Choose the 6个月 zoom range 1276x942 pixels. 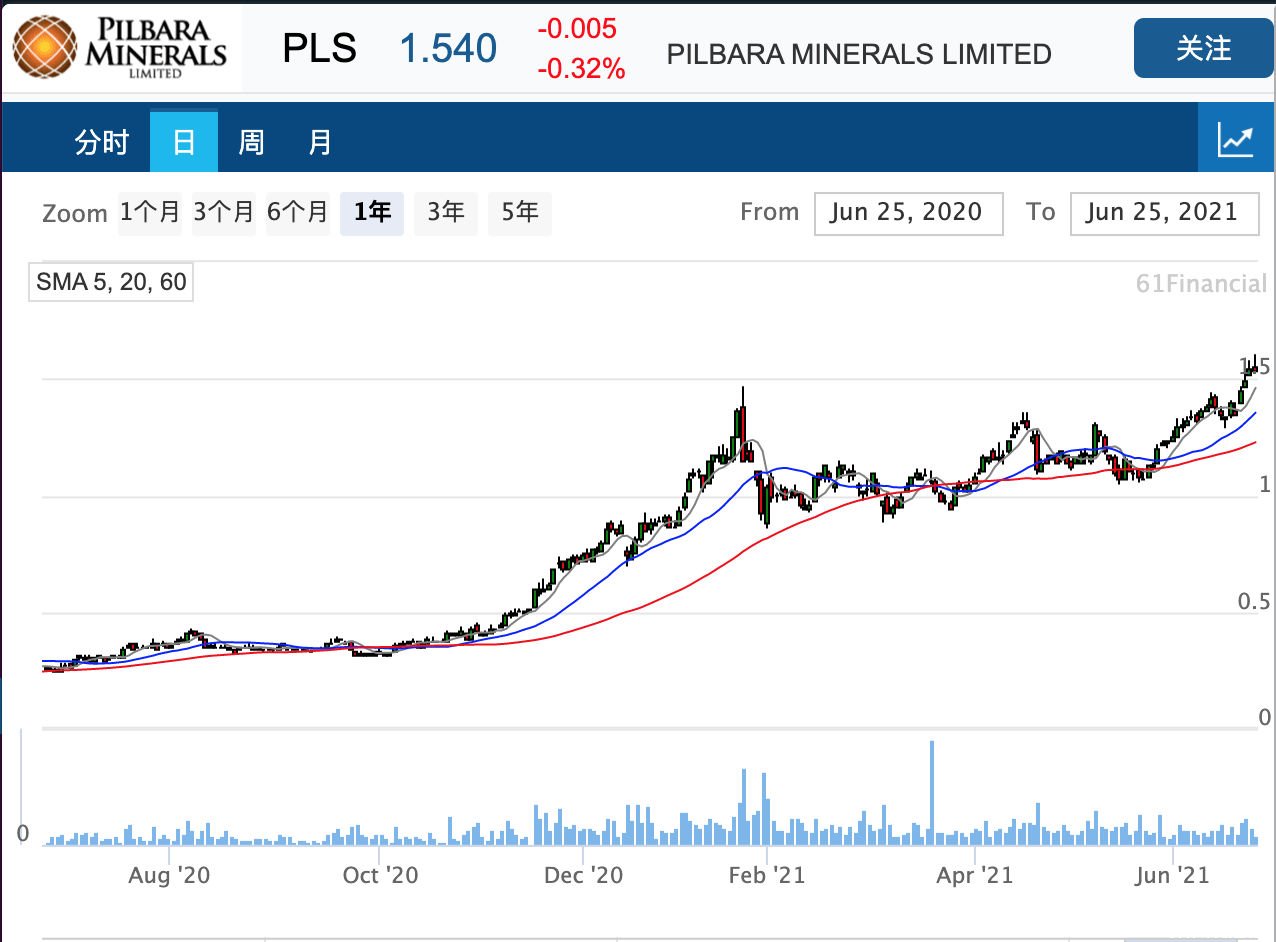[x=298, y=212]
